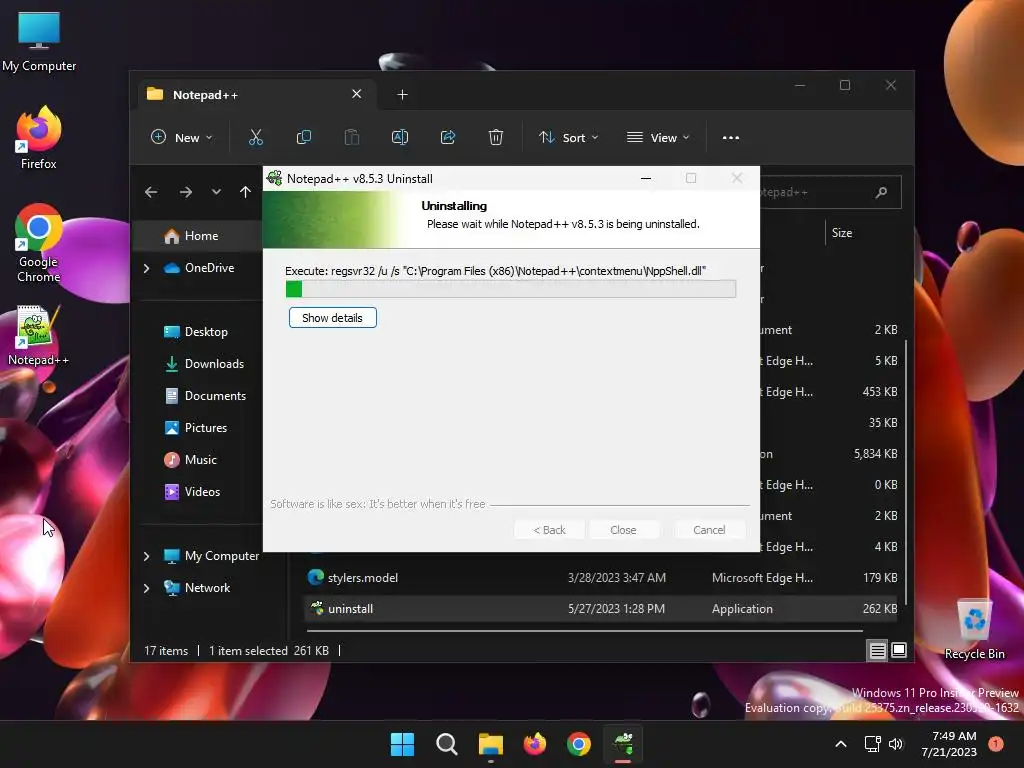The width and height of the screenshot is (1024, 768).
Task: Open the New dropdown in Explorer
Action: coord(182,137)
